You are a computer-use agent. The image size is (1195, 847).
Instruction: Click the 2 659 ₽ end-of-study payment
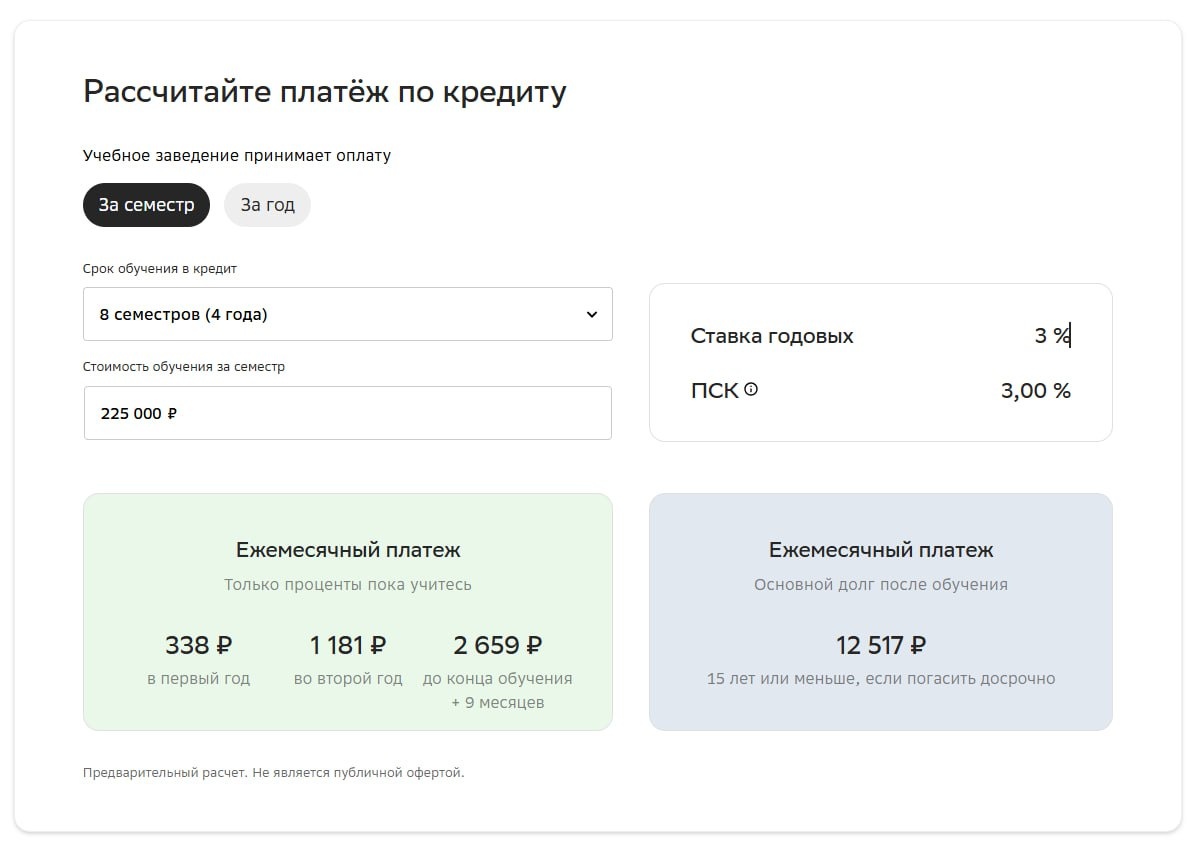point(498,645)
